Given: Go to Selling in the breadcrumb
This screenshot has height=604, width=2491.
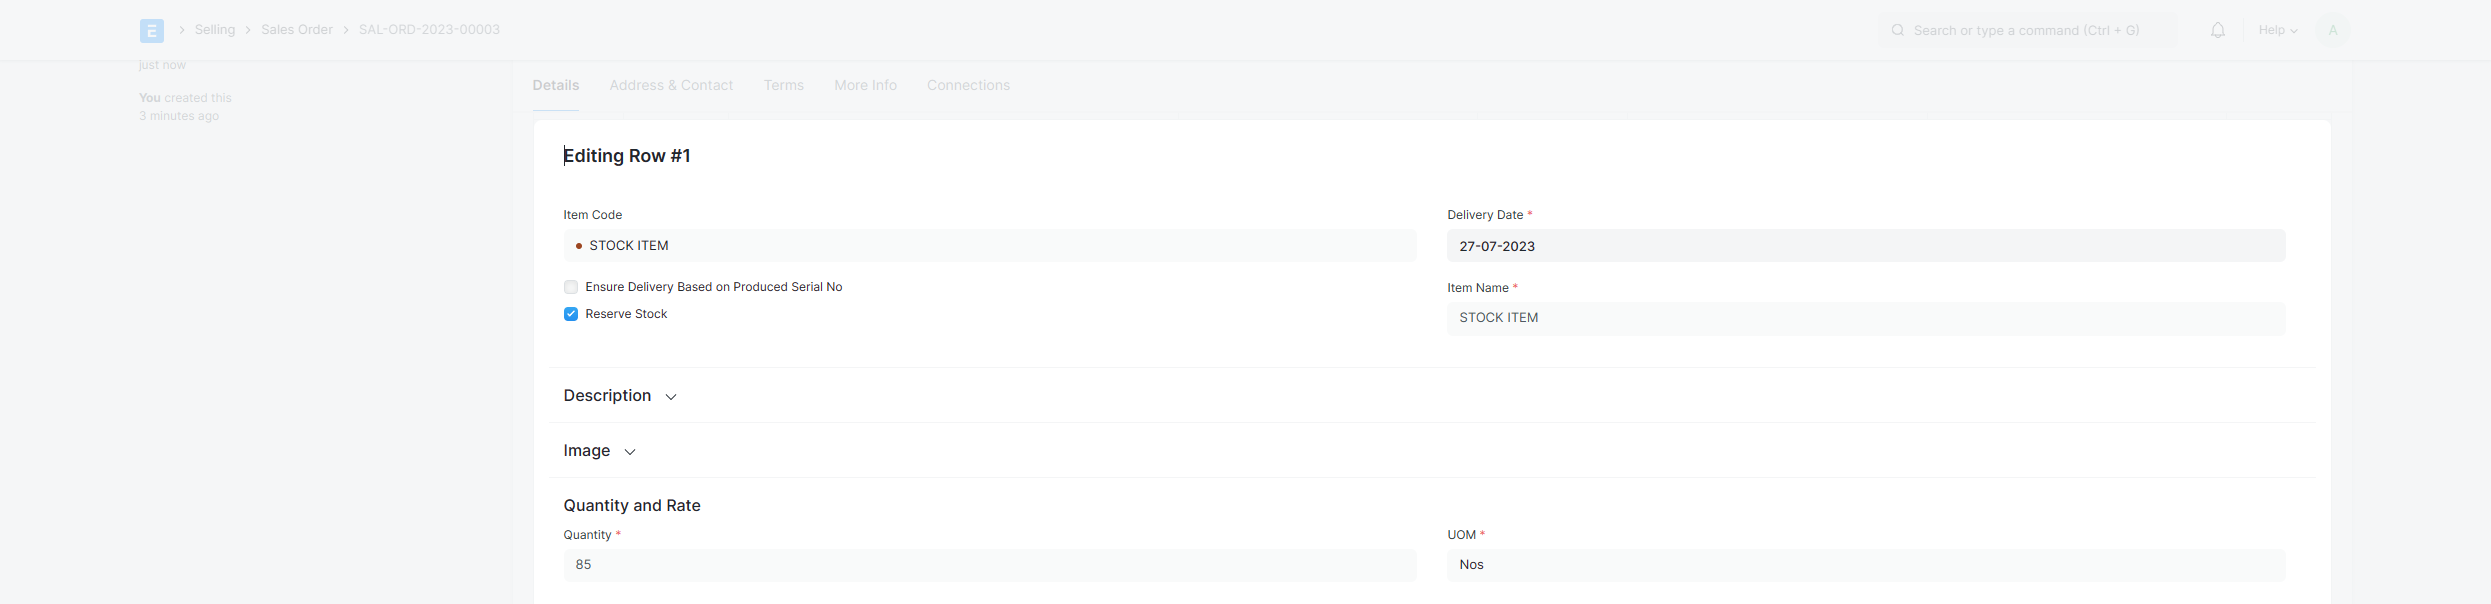Looking at the screenshot, I should click(215, 30).
